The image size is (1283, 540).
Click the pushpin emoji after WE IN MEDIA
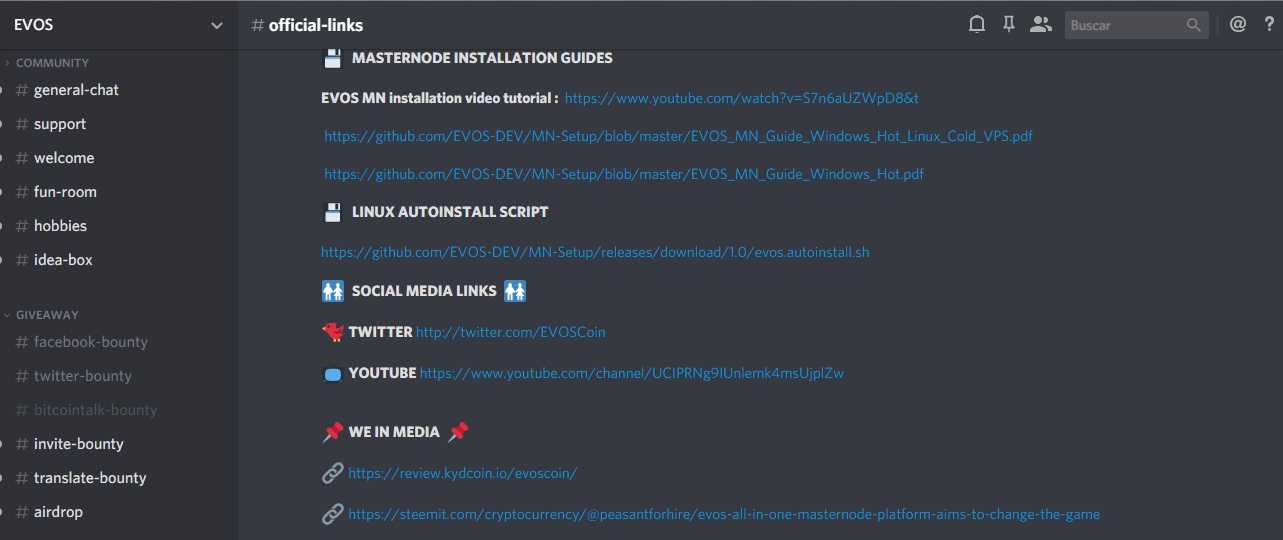[458, 432]
